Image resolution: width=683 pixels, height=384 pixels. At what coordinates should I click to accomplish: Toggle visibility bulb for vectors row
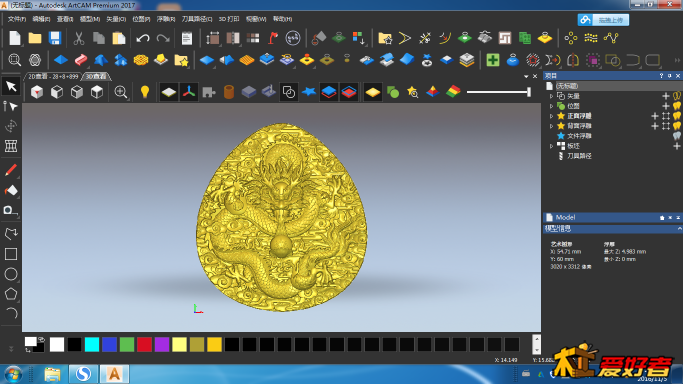(x=676, y=96)
